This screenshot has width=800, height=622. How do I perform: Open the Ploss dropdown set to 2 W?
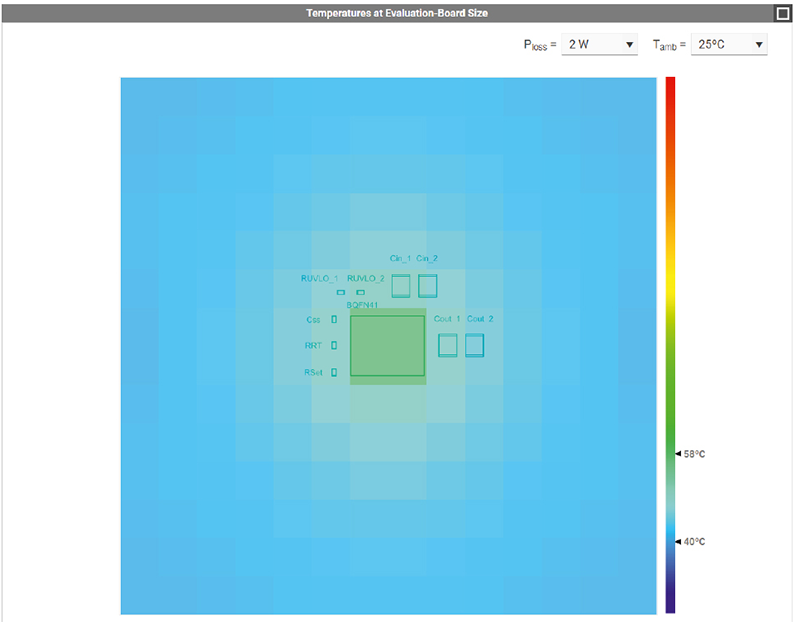[x=599, y=44]
